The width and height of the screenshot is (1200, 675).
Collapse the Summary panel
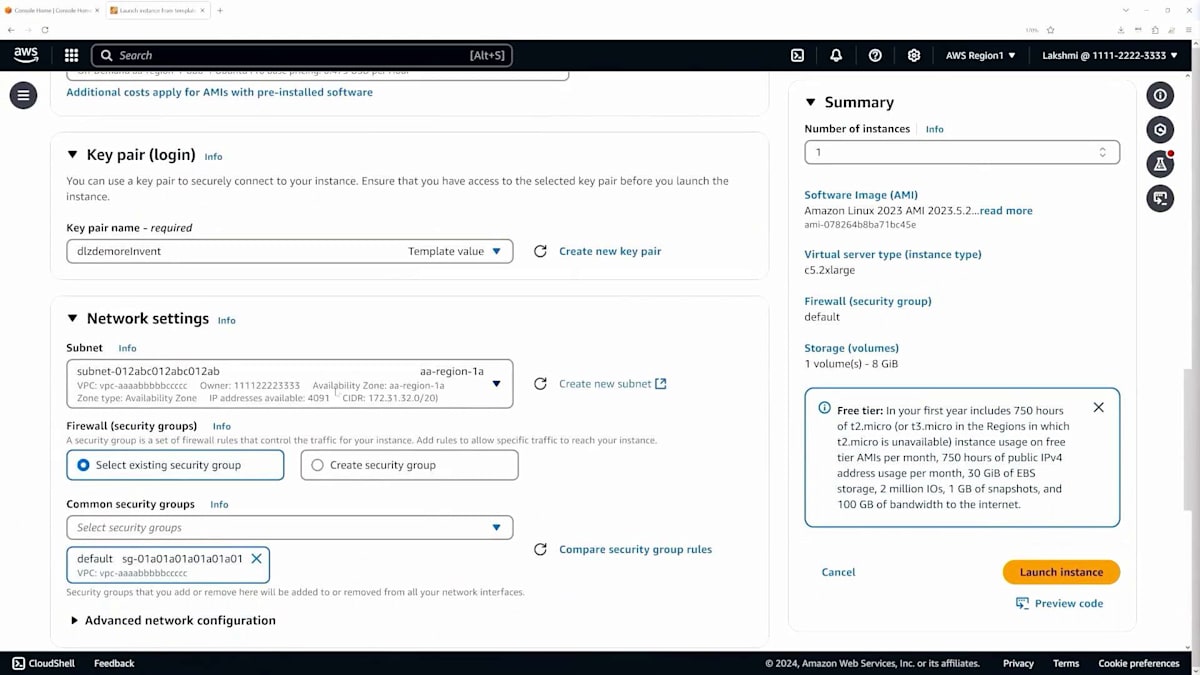[811, 102]
